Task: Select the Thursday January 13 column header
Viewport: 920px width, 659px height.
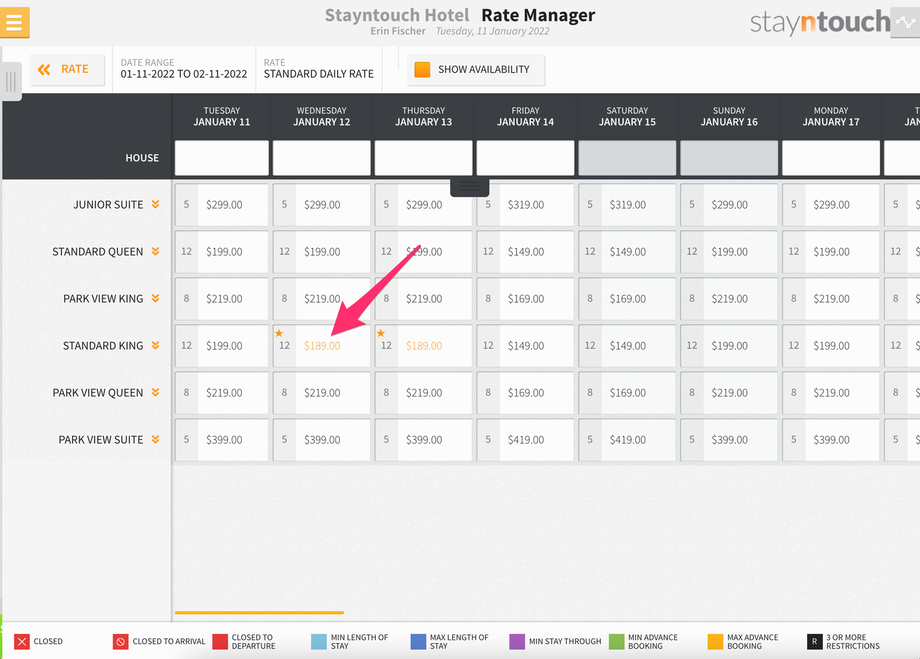Action: coord(423,116)
